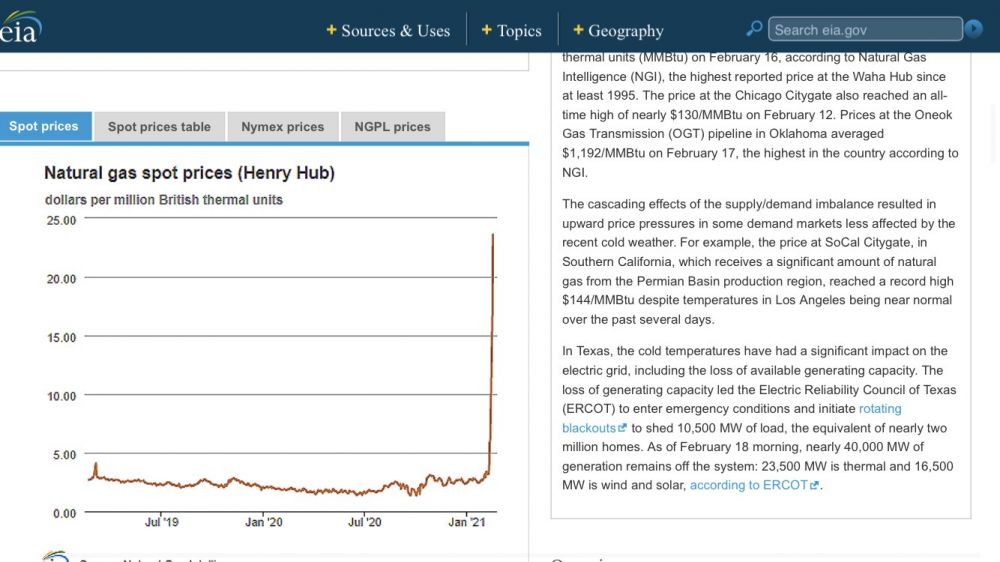Click the price spike peak on chart

(x=493, y=235)
